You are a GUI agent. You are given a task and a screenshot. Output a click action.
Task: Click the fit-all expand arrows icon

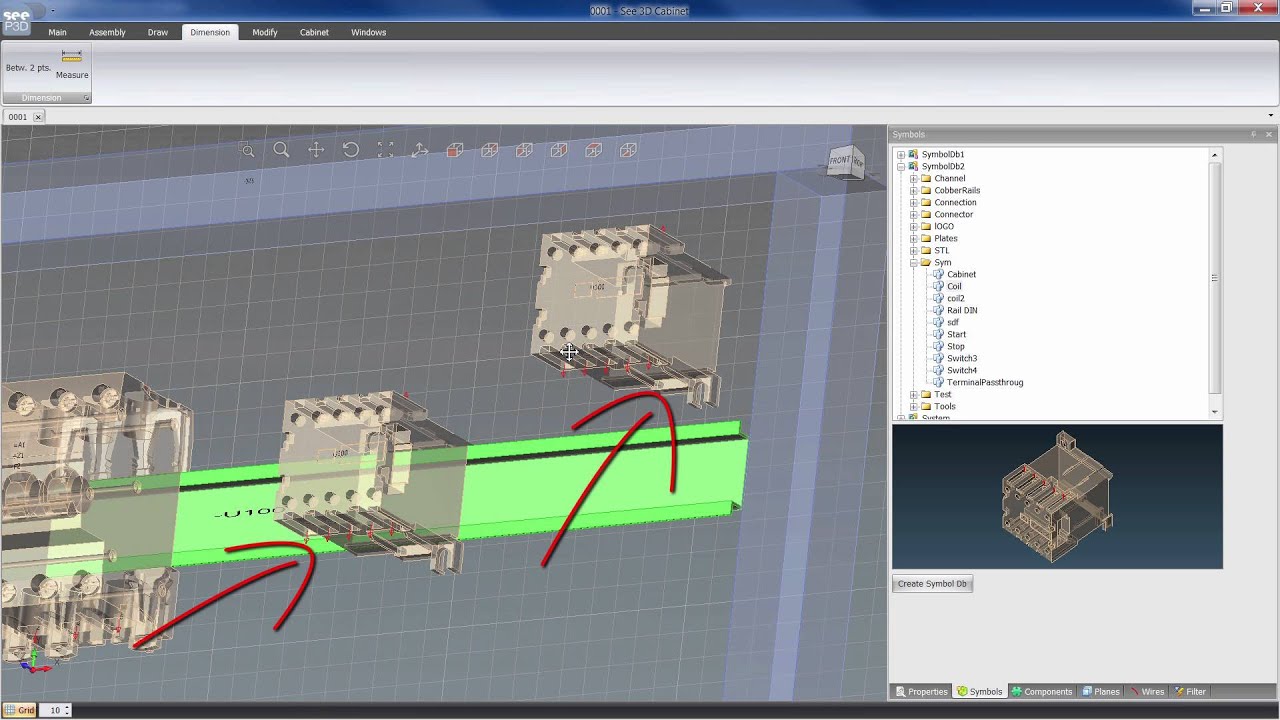[385, 150]
